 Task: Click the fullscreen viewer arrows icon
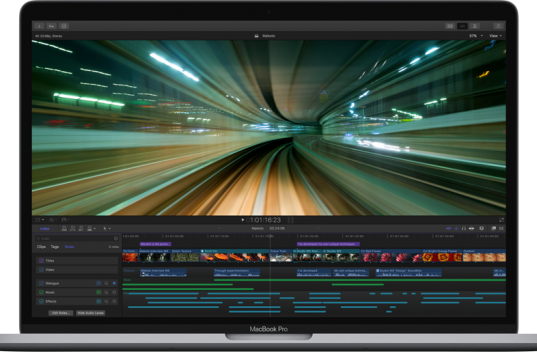501,220
